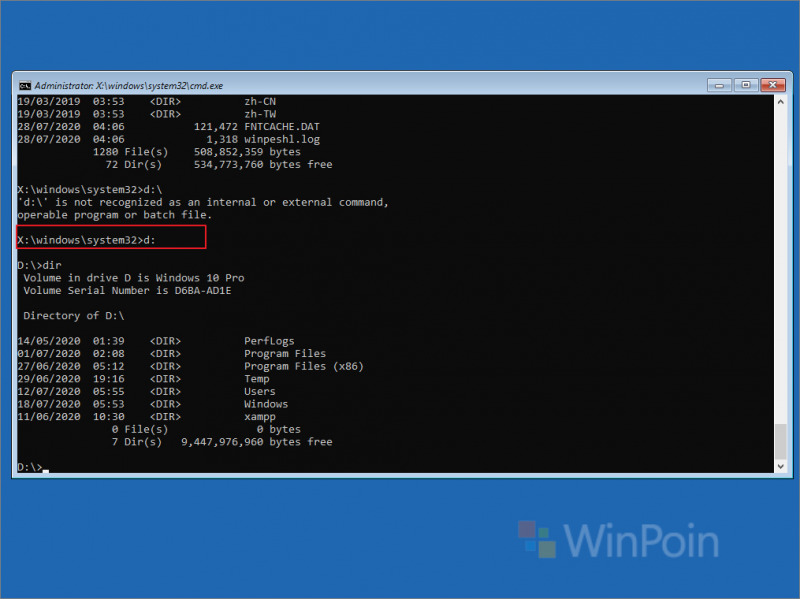Image resolution: width=800 pixels, height=599 pixels.
Task: Click the 'X:\windows\system32>d:' prompt line
Action: (x=86, y=240)
